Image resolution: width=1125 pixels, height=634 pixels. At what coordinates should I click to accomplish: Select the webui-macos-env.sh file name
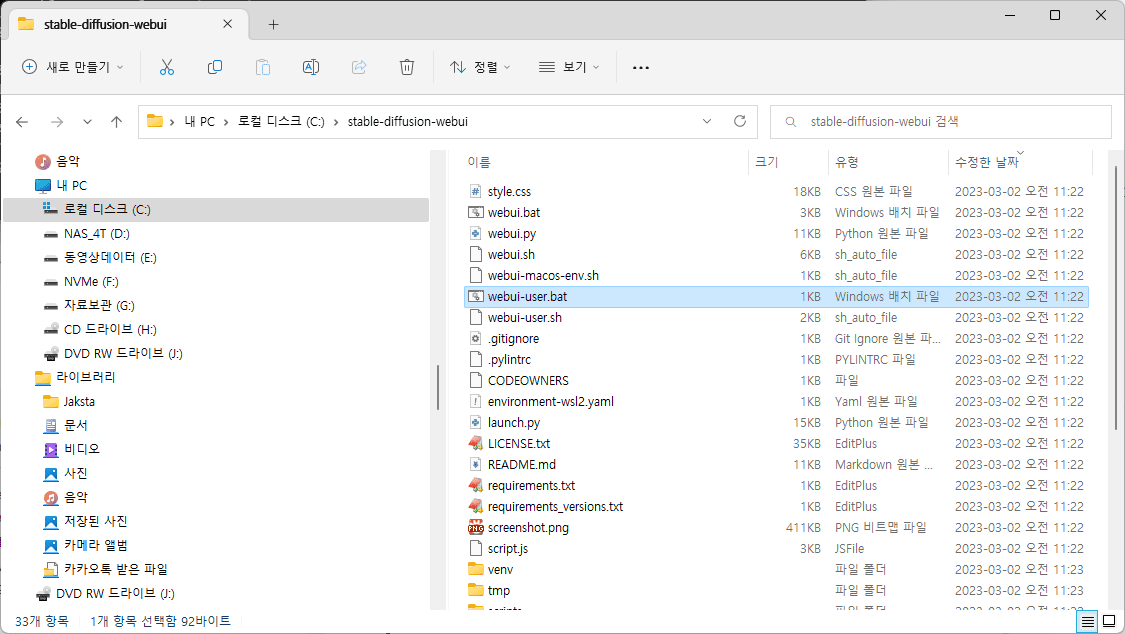pyautogui.click(x=543, y=275)
